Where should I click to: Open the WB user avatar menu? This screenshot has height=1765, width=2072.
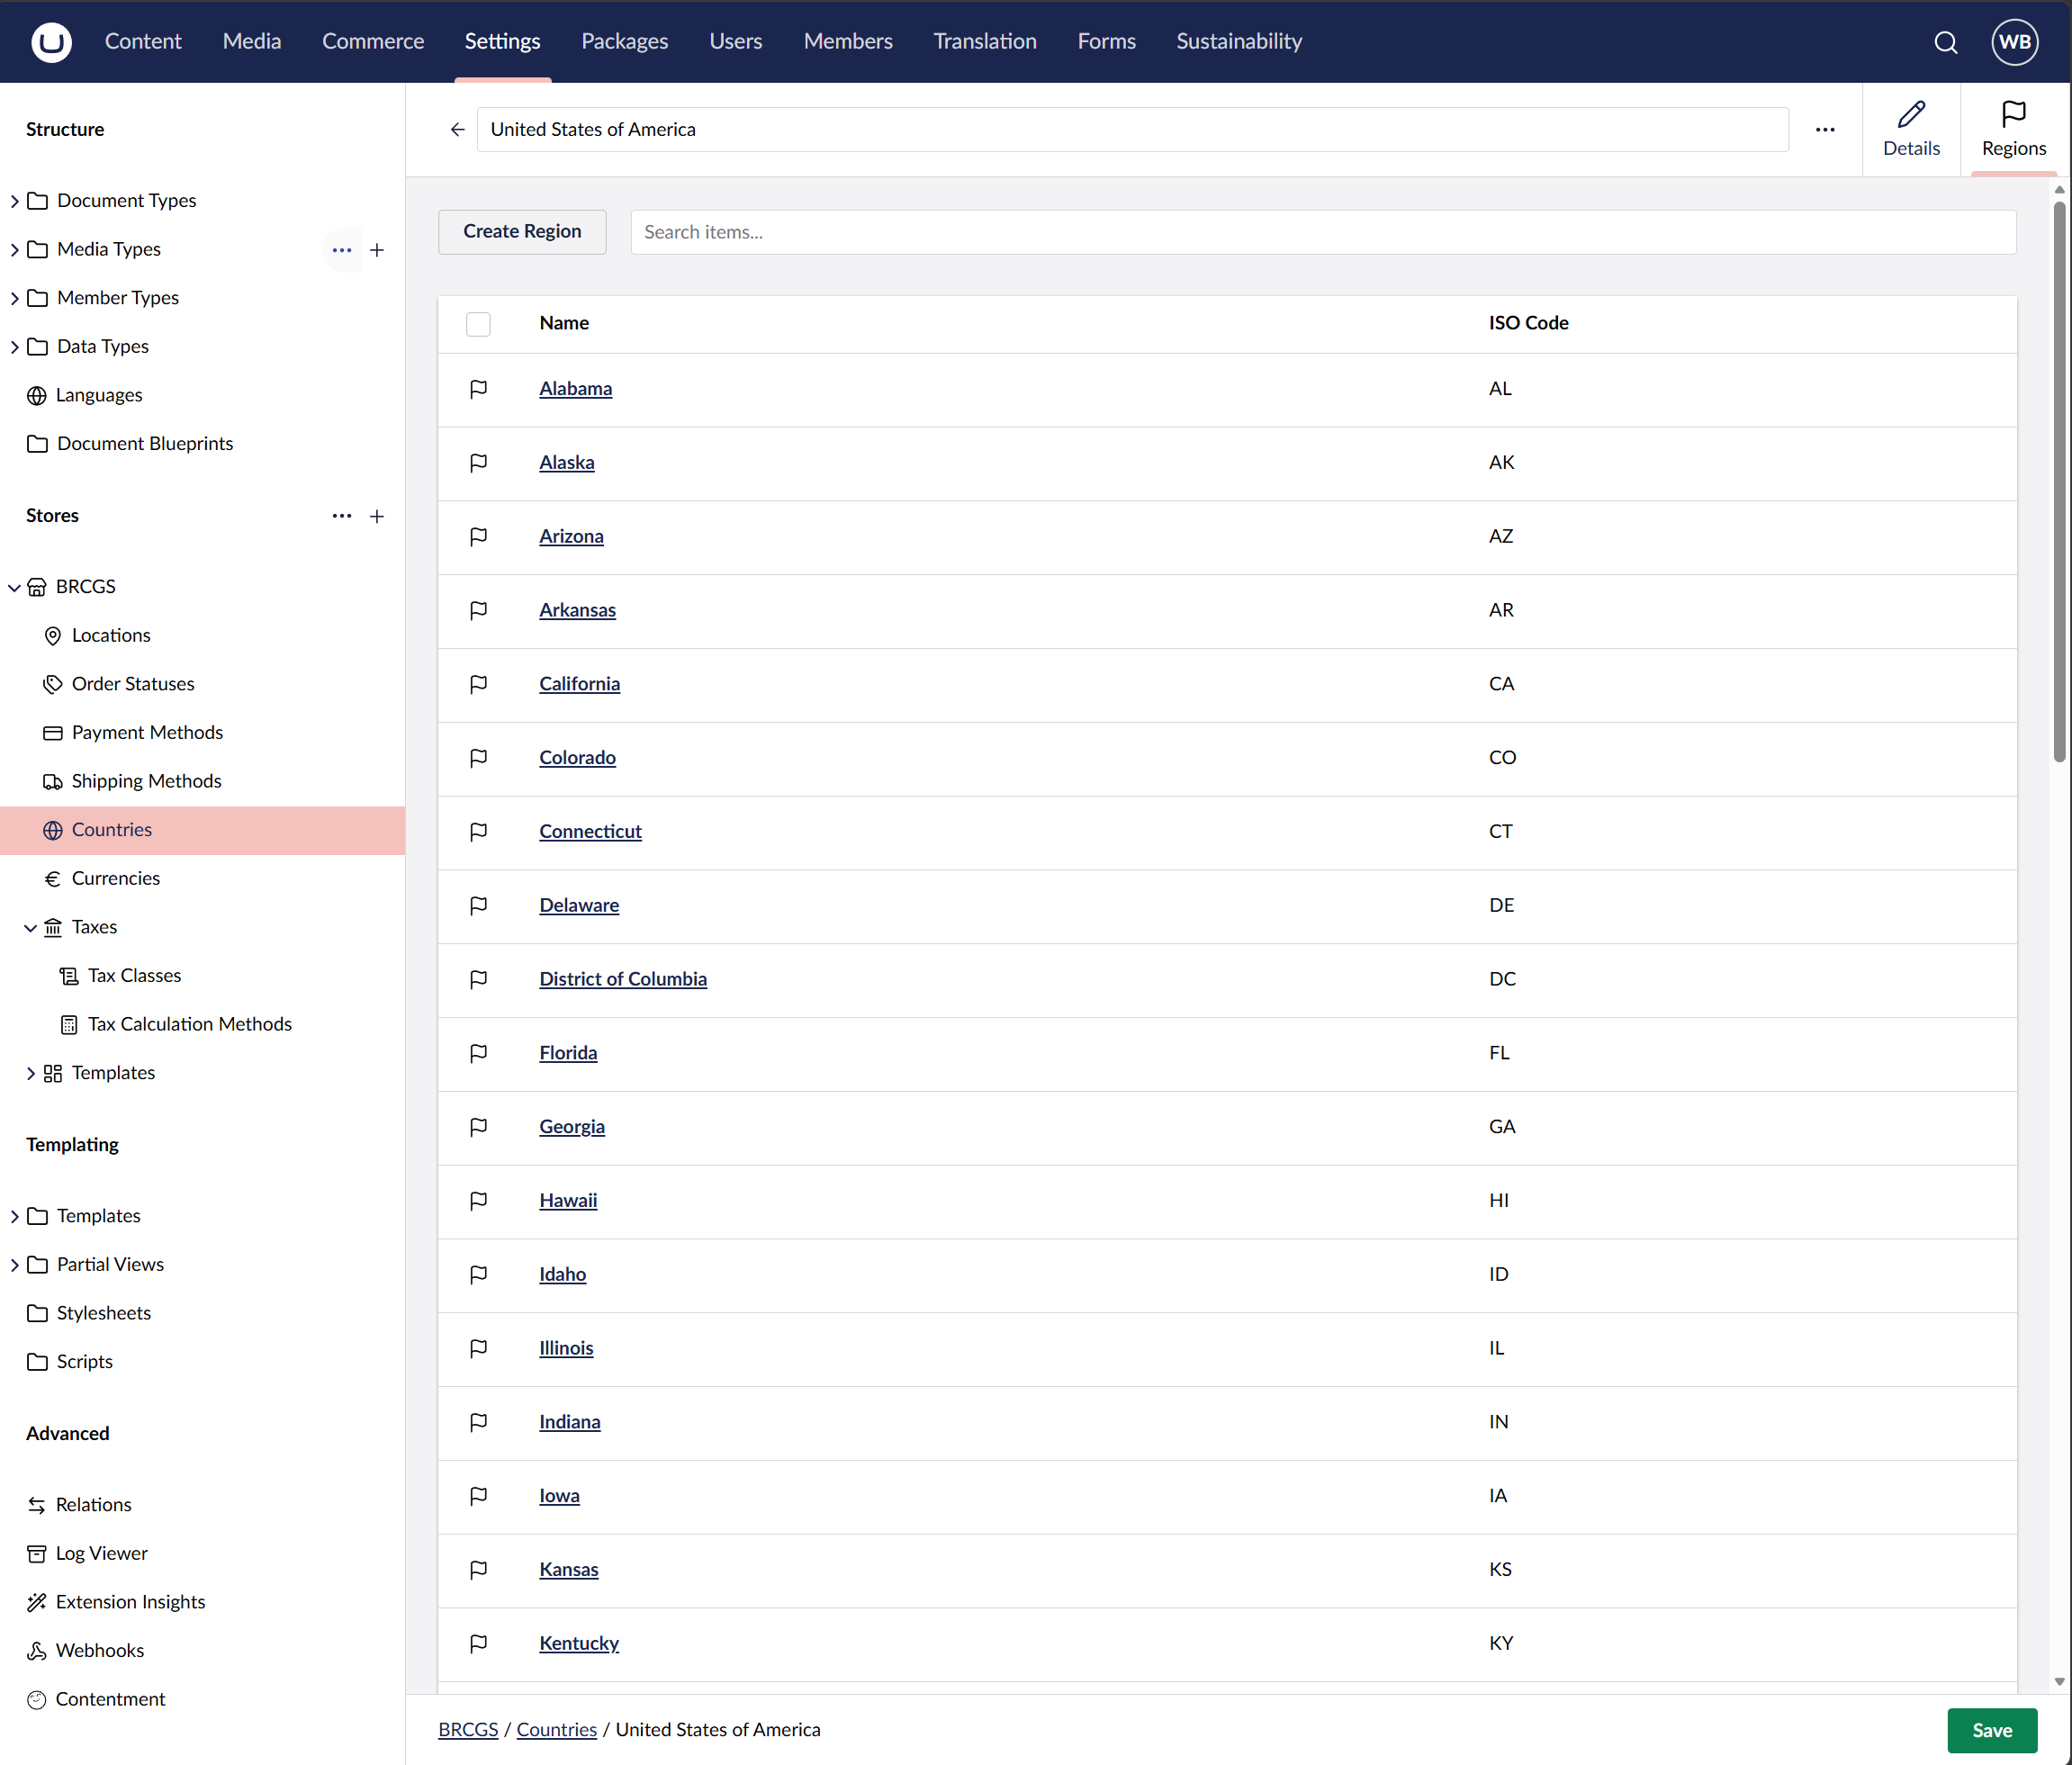2014,42
